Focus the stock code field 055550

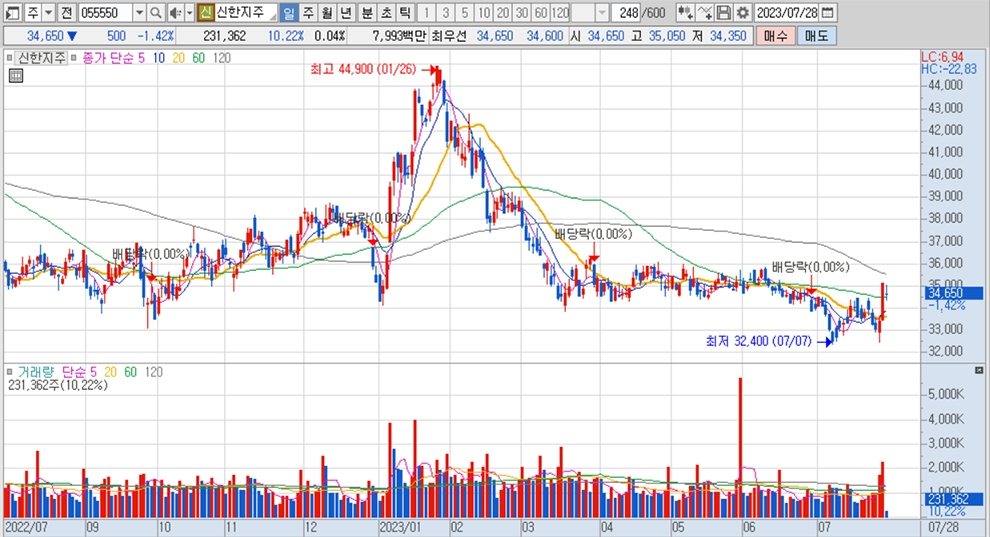pyautogui.click(x=105, y=12)
